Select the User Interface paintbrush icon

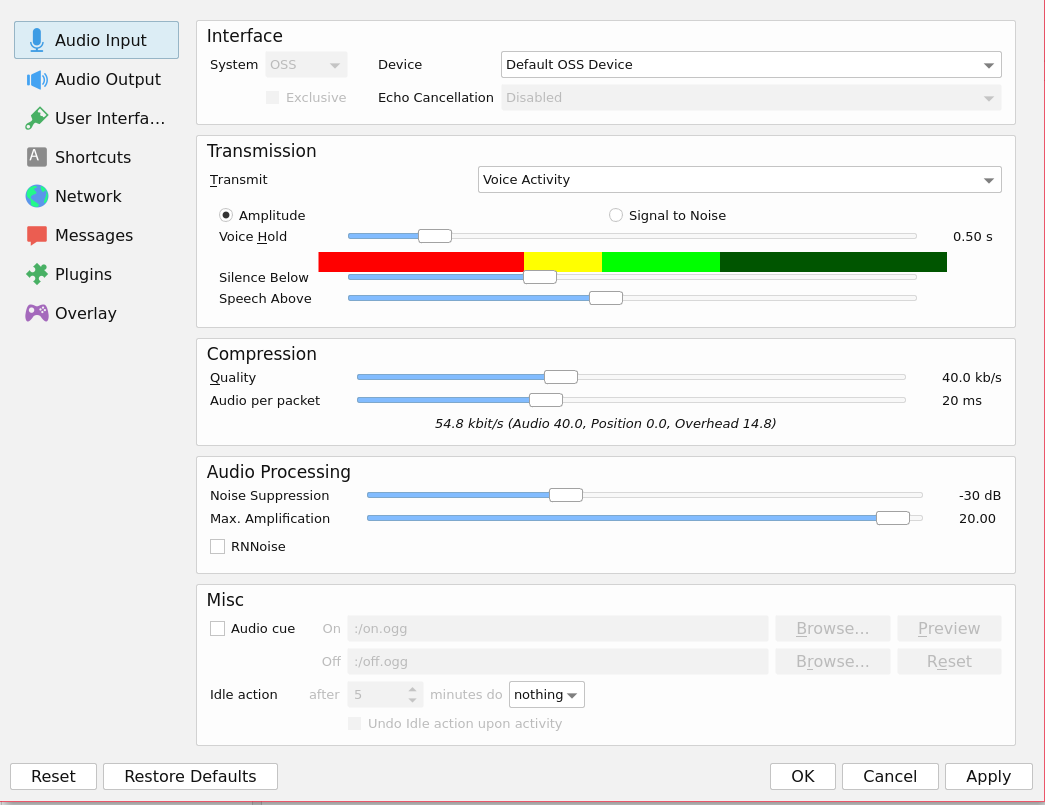coord(37,119)
